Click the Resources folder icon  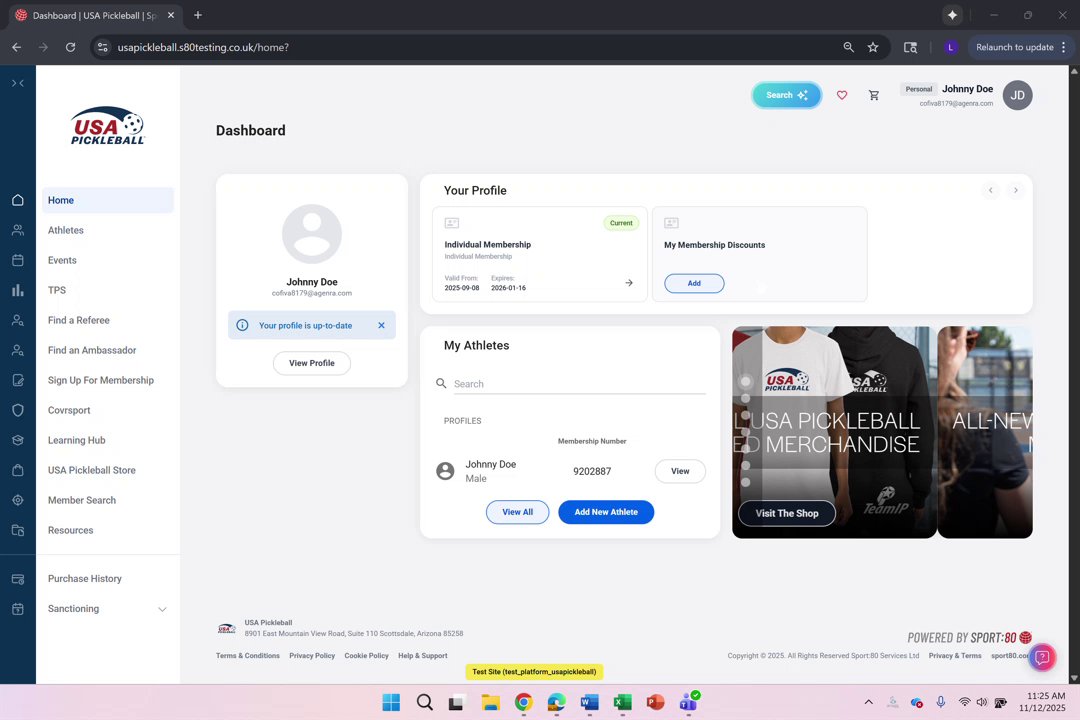click(x=18, y=530)
